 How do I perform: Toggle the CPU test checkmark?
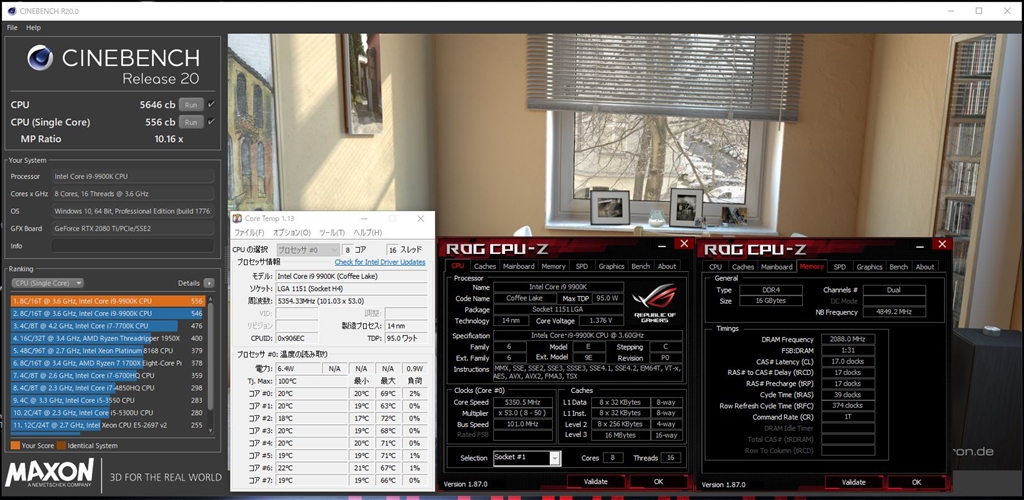[211, 104]
